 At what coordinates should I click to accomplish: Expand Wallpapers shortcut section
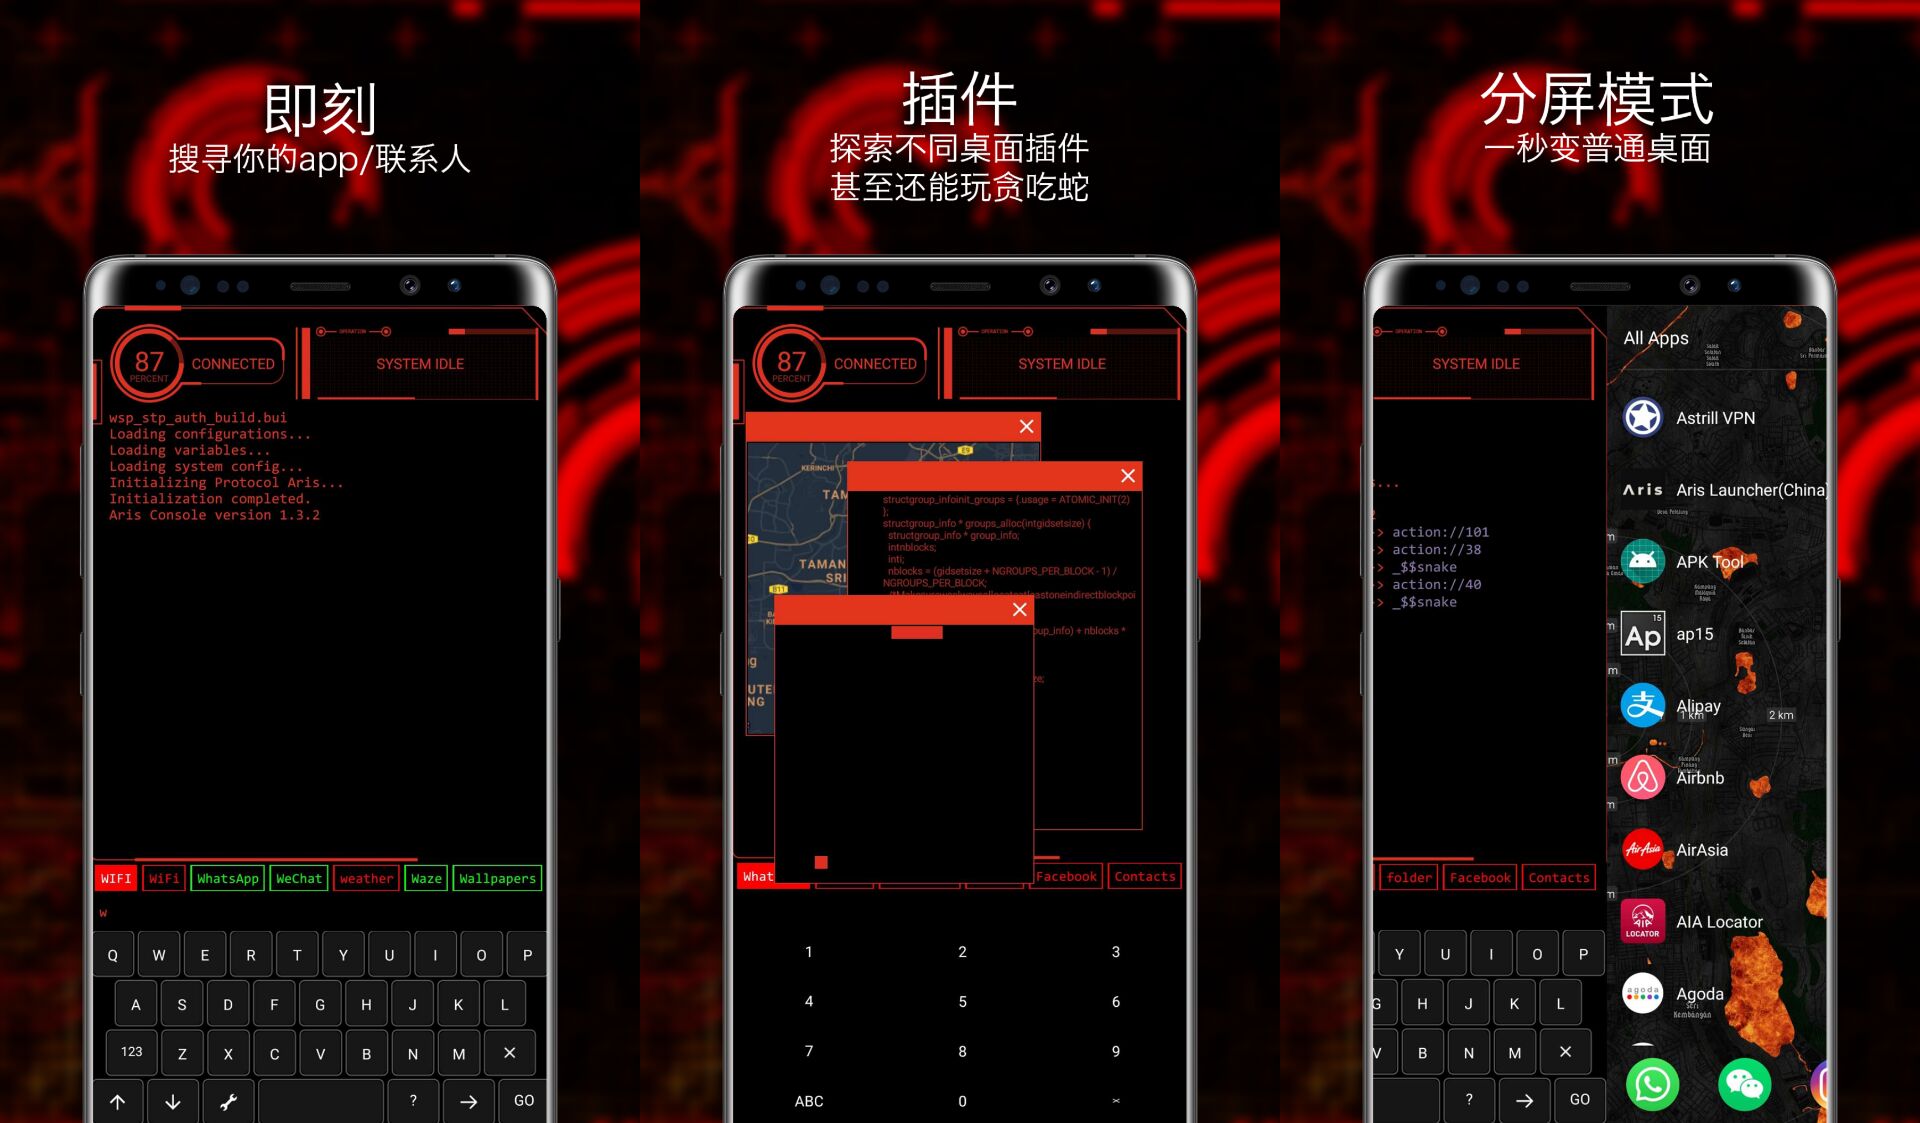(x=497, y=877)
